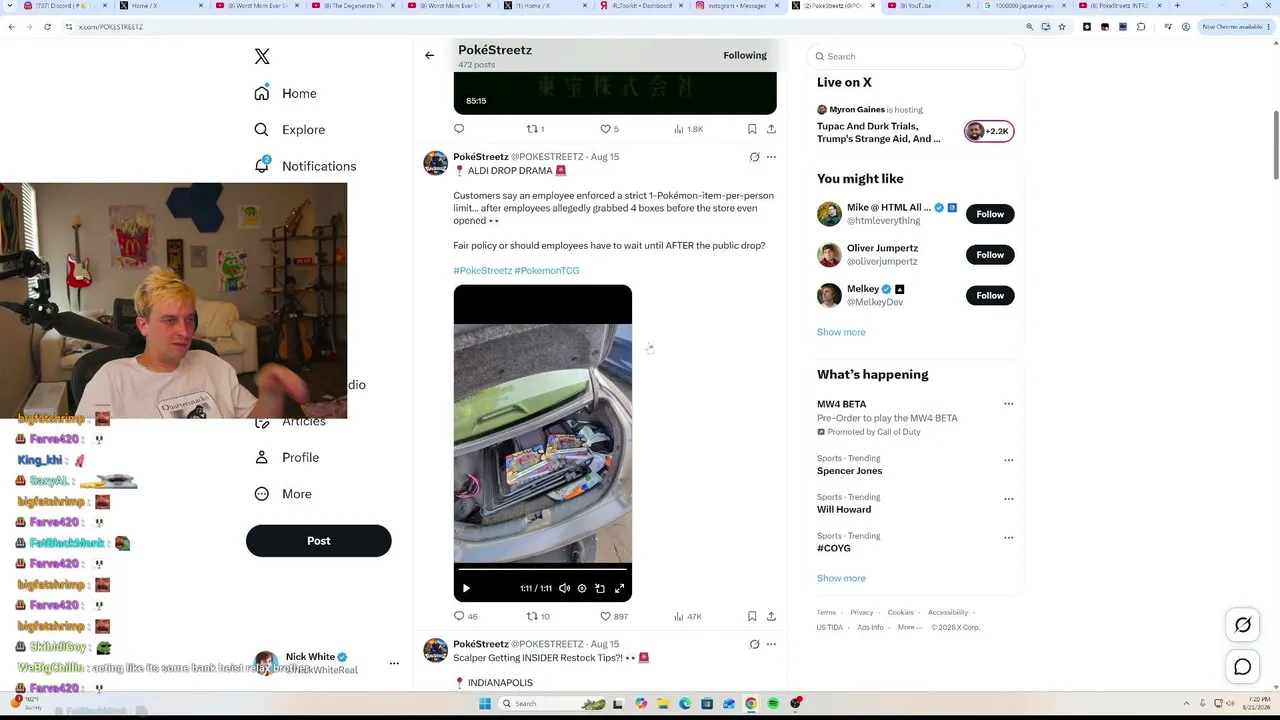The width and height of the screenshot is (1280, 720).
Task: Open more options on ALDI DROP DRAMA post
Action: (771, 157)
